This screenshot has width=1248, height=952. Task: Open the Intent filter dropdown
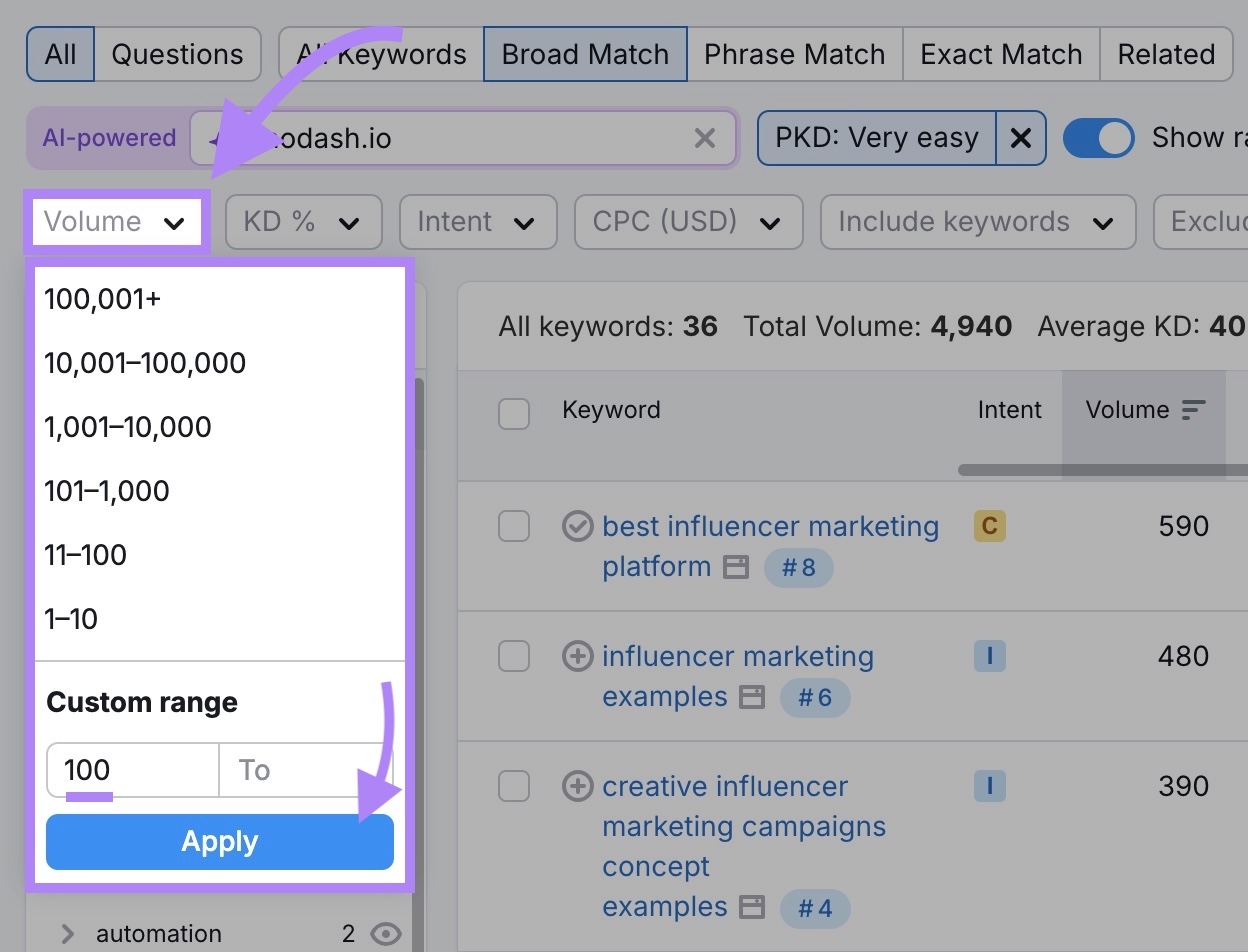478,222
